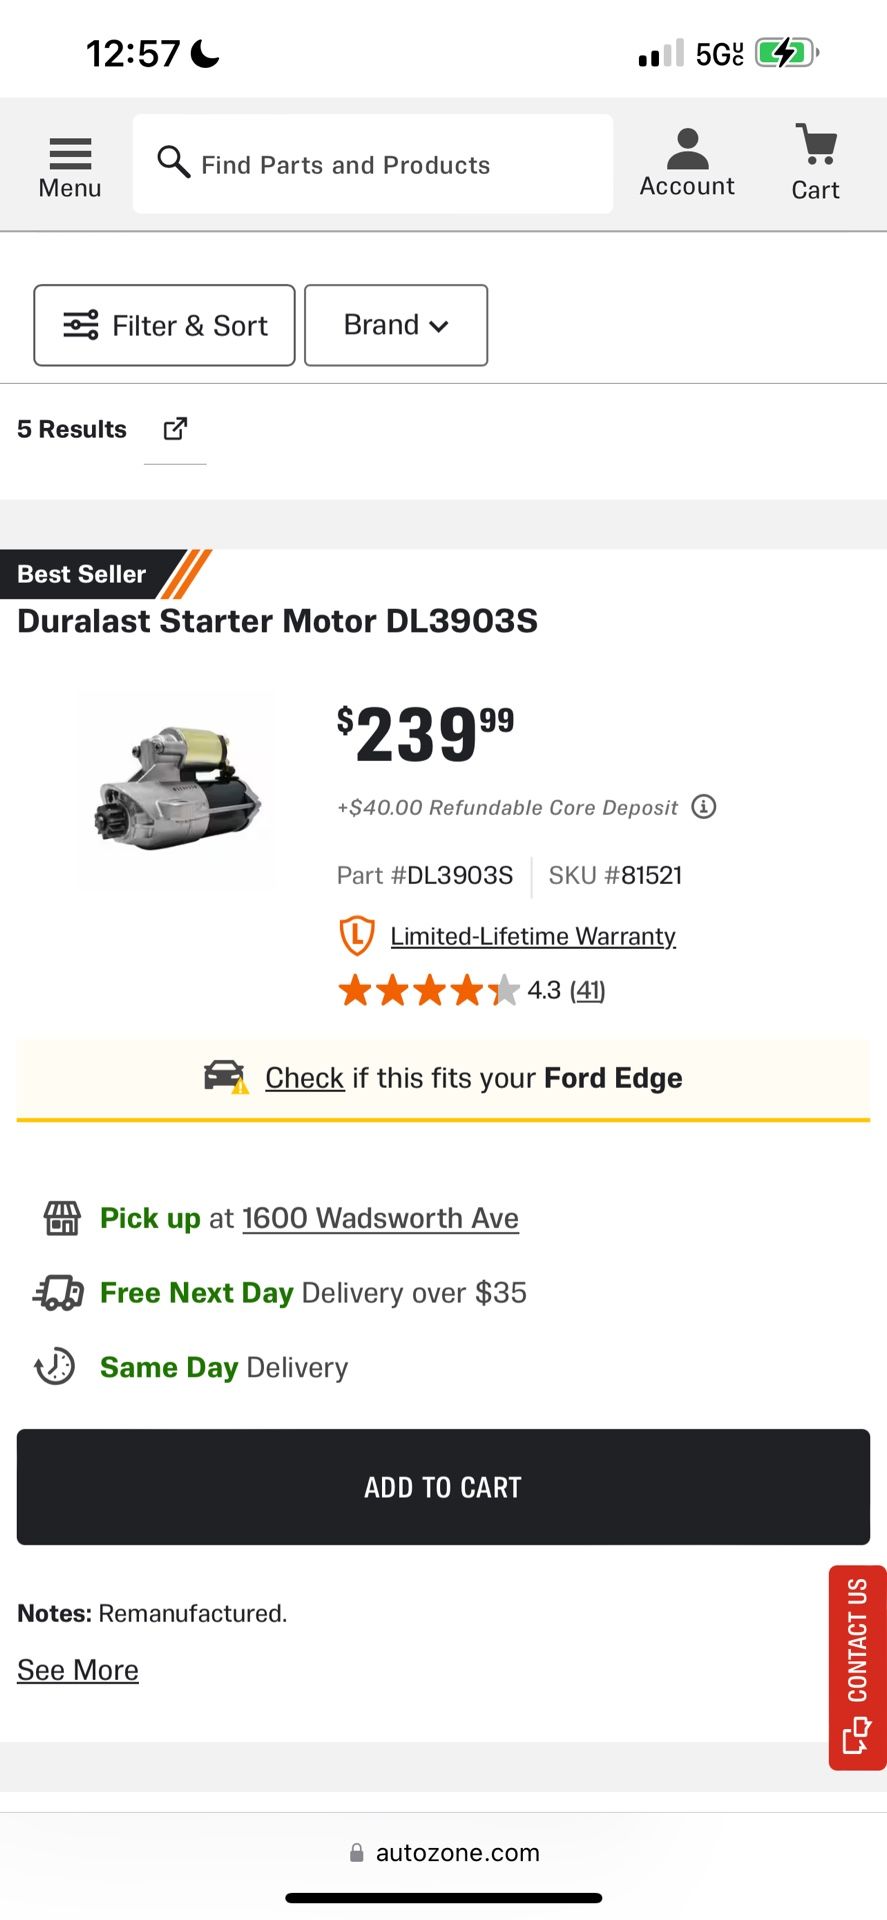
Task: Expand the Brand dropdown
Action: 396,326
